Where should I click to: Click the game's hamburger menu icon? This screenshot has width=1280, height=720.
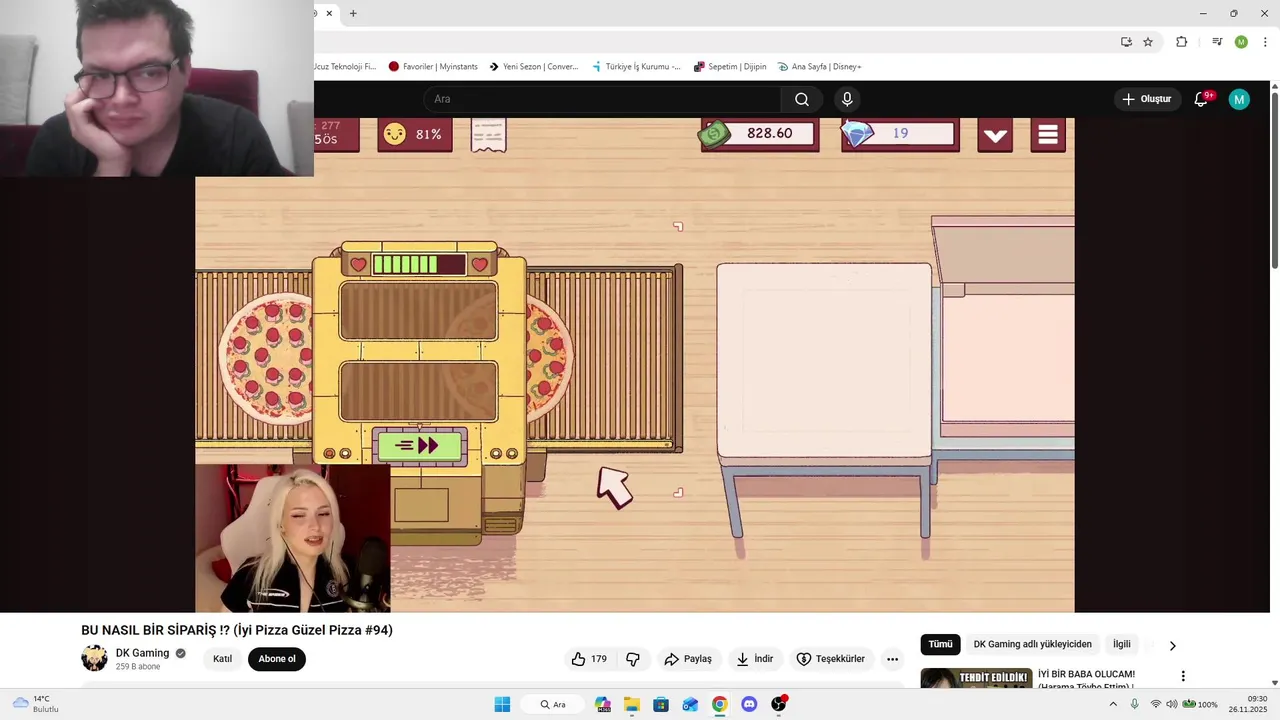coord(1048,135)
